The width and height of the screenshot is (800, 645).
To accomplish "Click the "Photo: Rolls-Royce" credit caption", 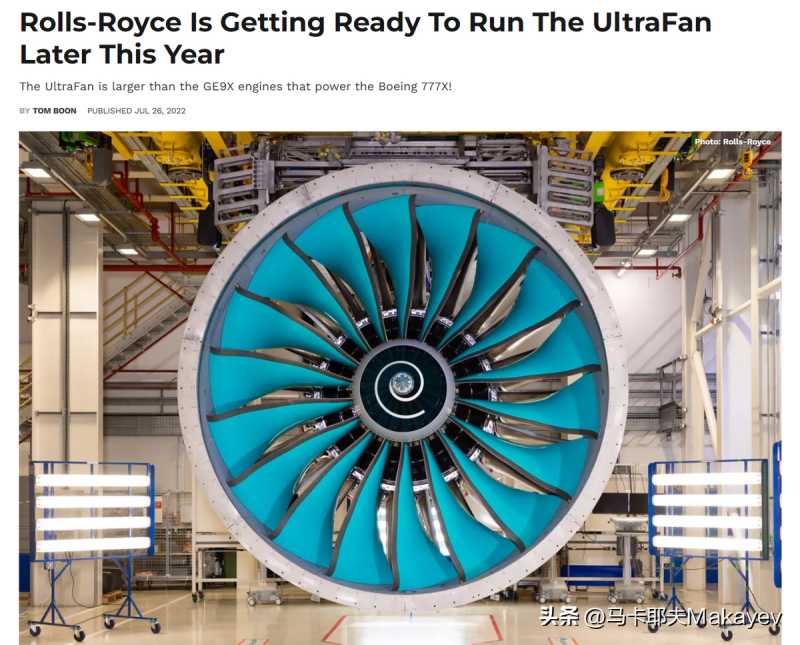I will click(733, 141).
